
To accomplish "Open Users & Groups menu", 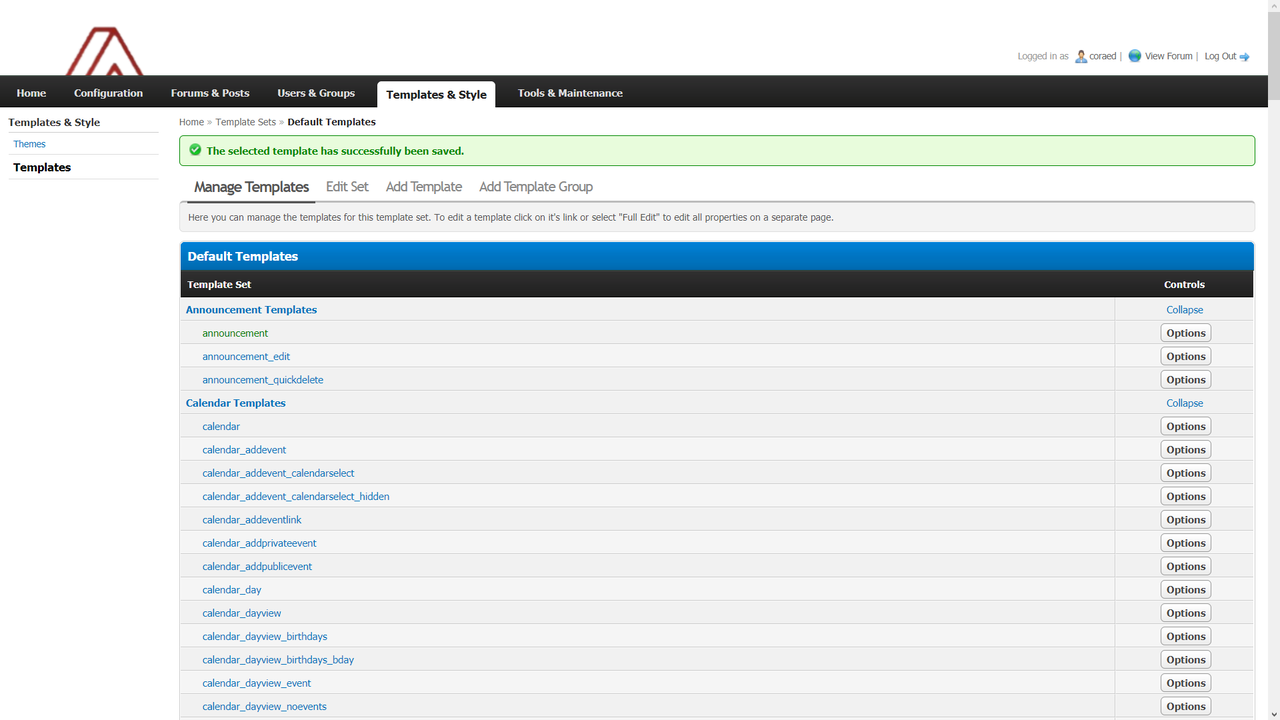I will pos(316,93).
